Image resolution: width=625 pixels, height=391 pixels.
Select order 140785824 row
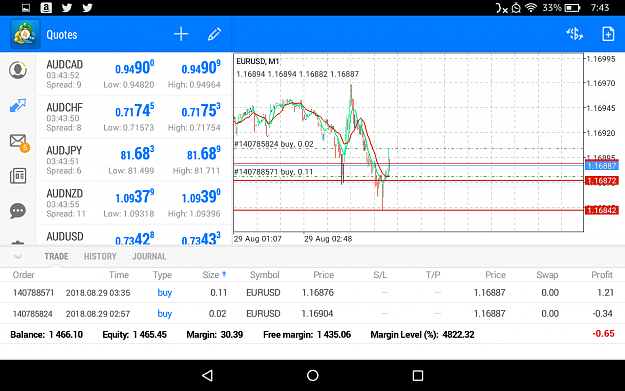(x=312, y=314)
